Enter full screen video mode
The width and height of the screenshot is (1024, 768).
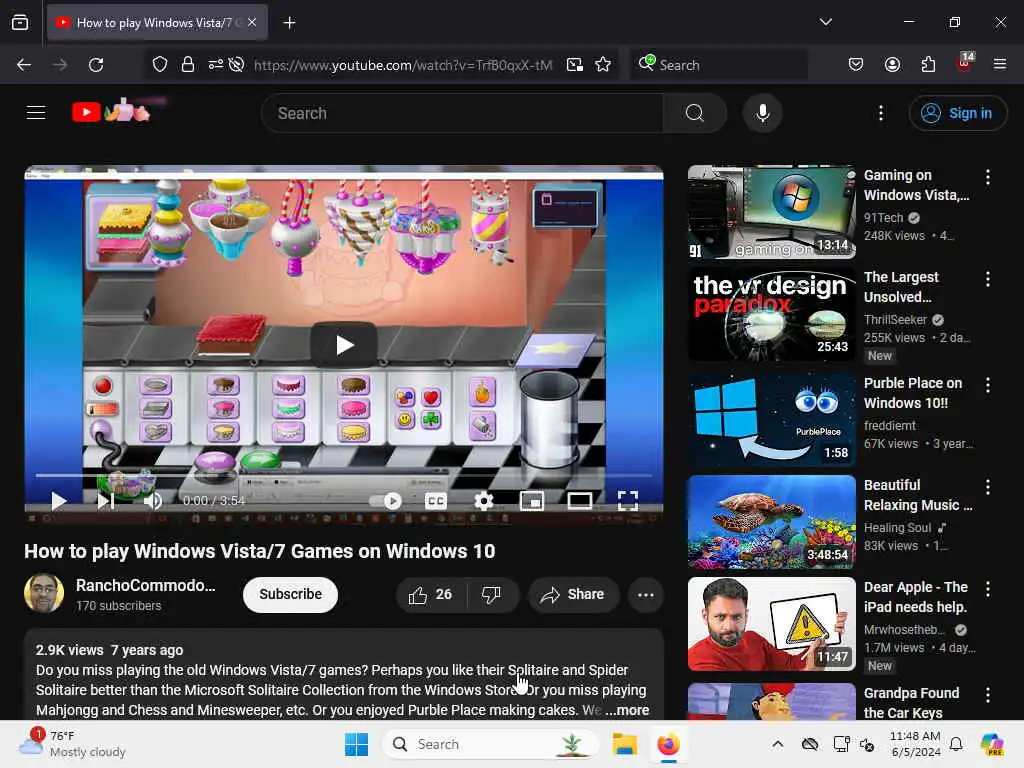[x=628, y=501]
